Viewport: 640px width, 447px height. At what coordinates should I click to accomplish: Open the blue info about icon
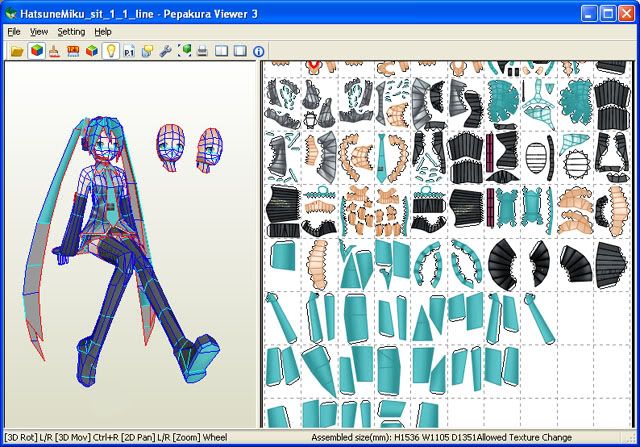(259, 51)
